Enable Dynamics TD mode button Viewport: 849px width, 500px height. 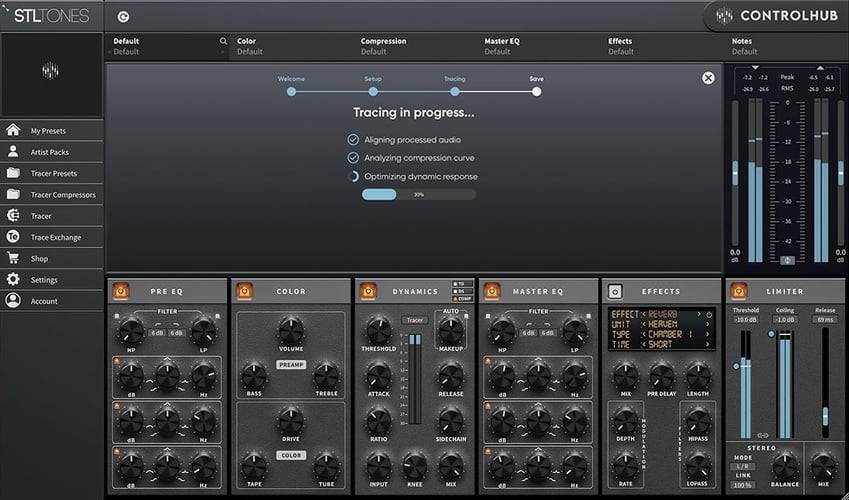[x=462, y=284]
